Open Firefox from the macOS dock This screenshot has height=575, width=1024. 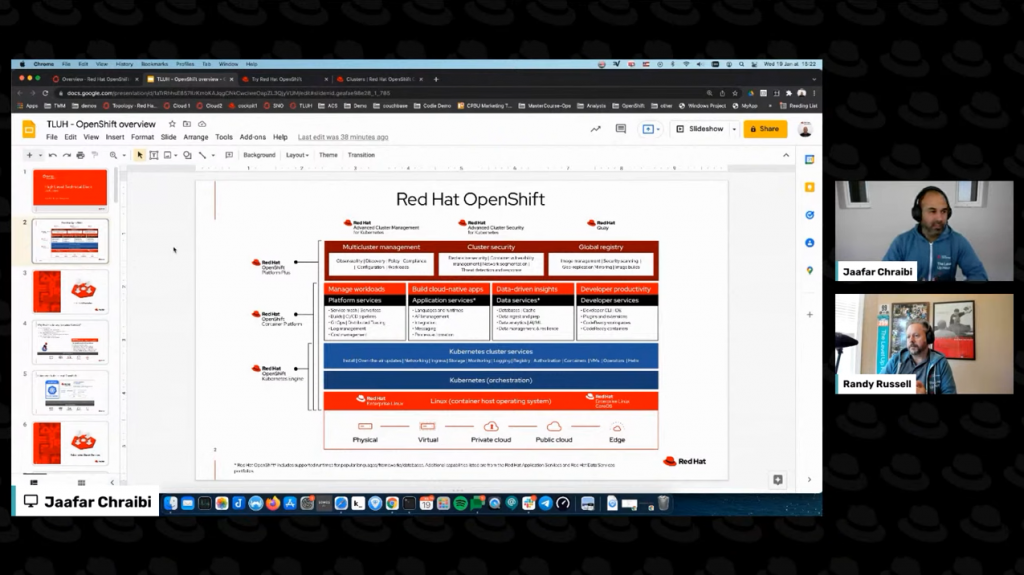273,503
